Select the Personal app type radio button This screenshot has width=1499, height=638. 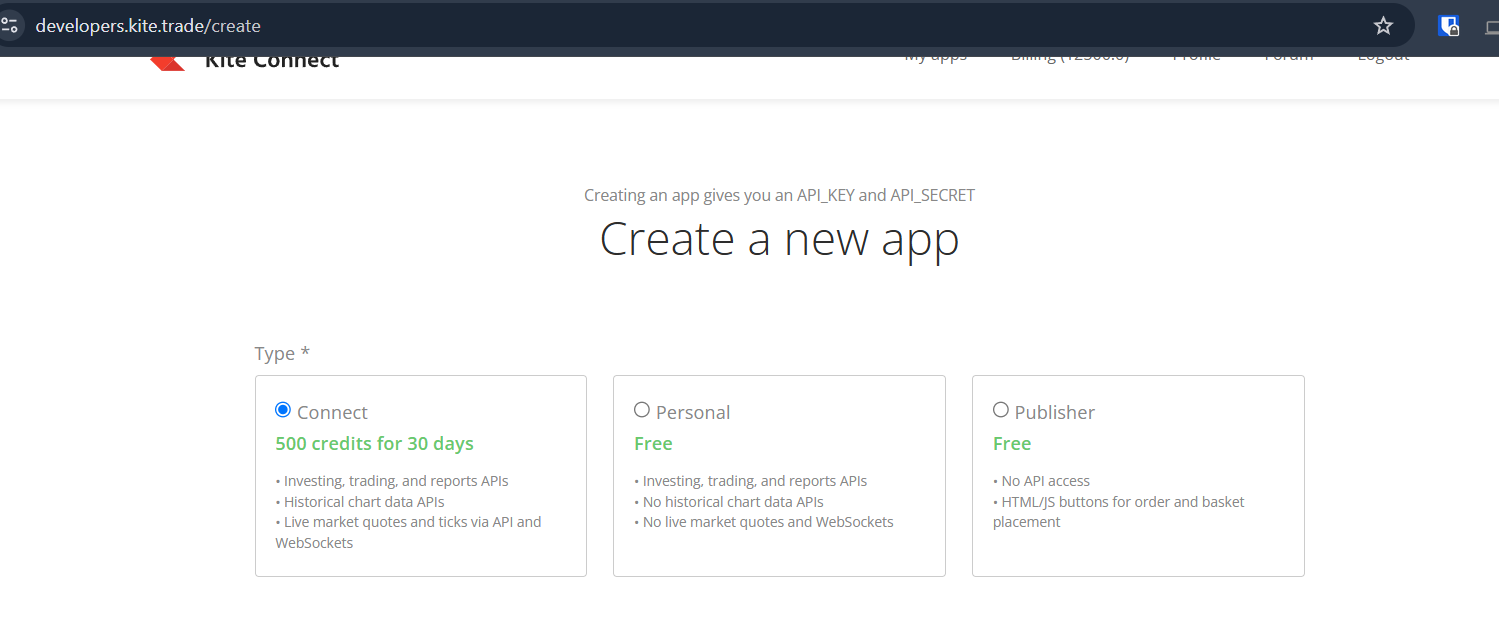[x=642, y=410]
